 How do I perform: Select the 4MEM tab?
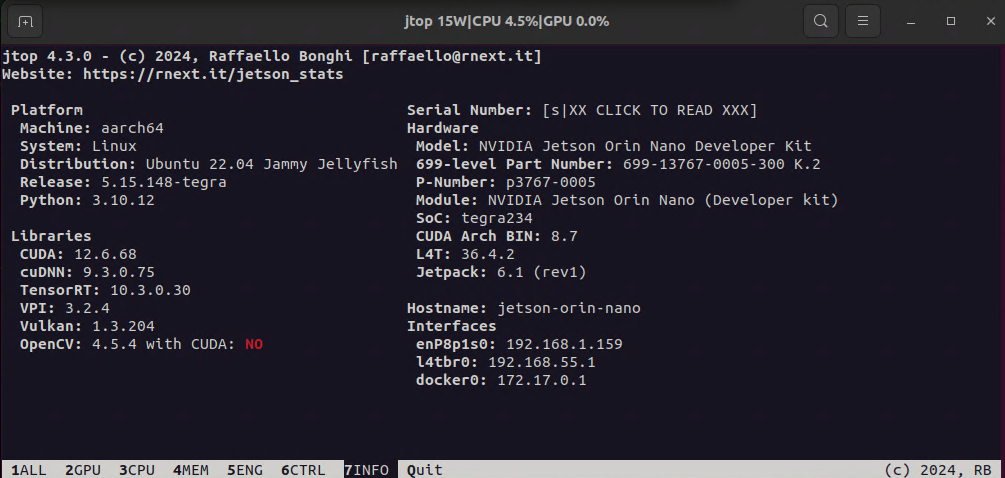tap(190, 469)
